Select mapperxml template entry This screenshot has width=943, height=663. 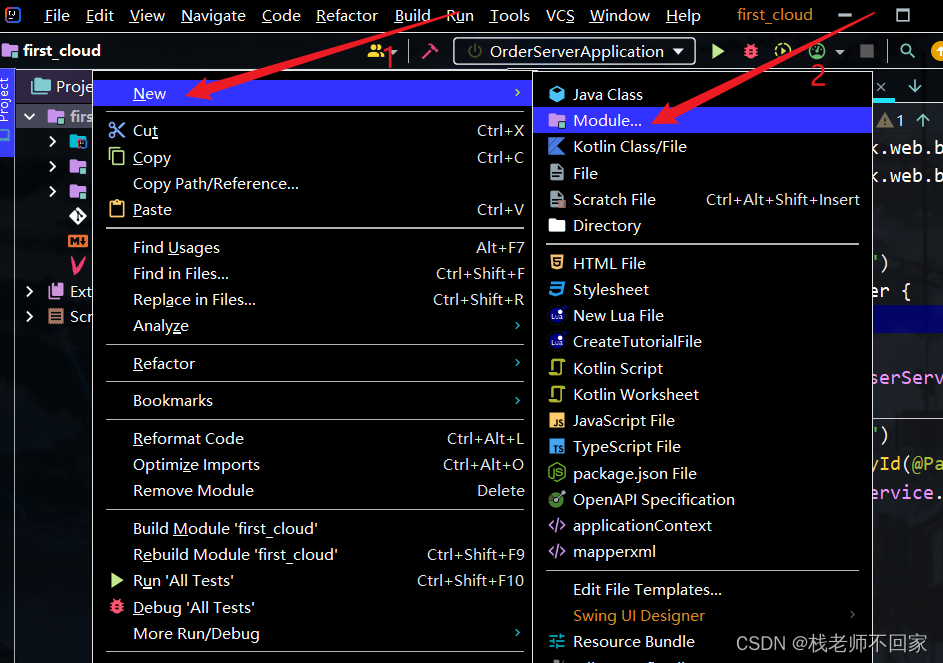[x=702, y=552]
